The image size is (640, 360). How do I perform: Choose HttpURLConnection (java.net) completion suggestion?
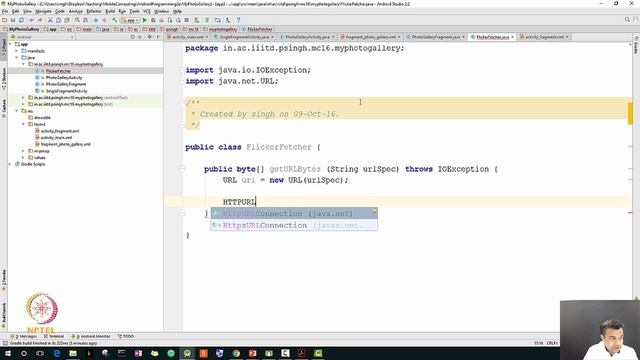[294, 213]
